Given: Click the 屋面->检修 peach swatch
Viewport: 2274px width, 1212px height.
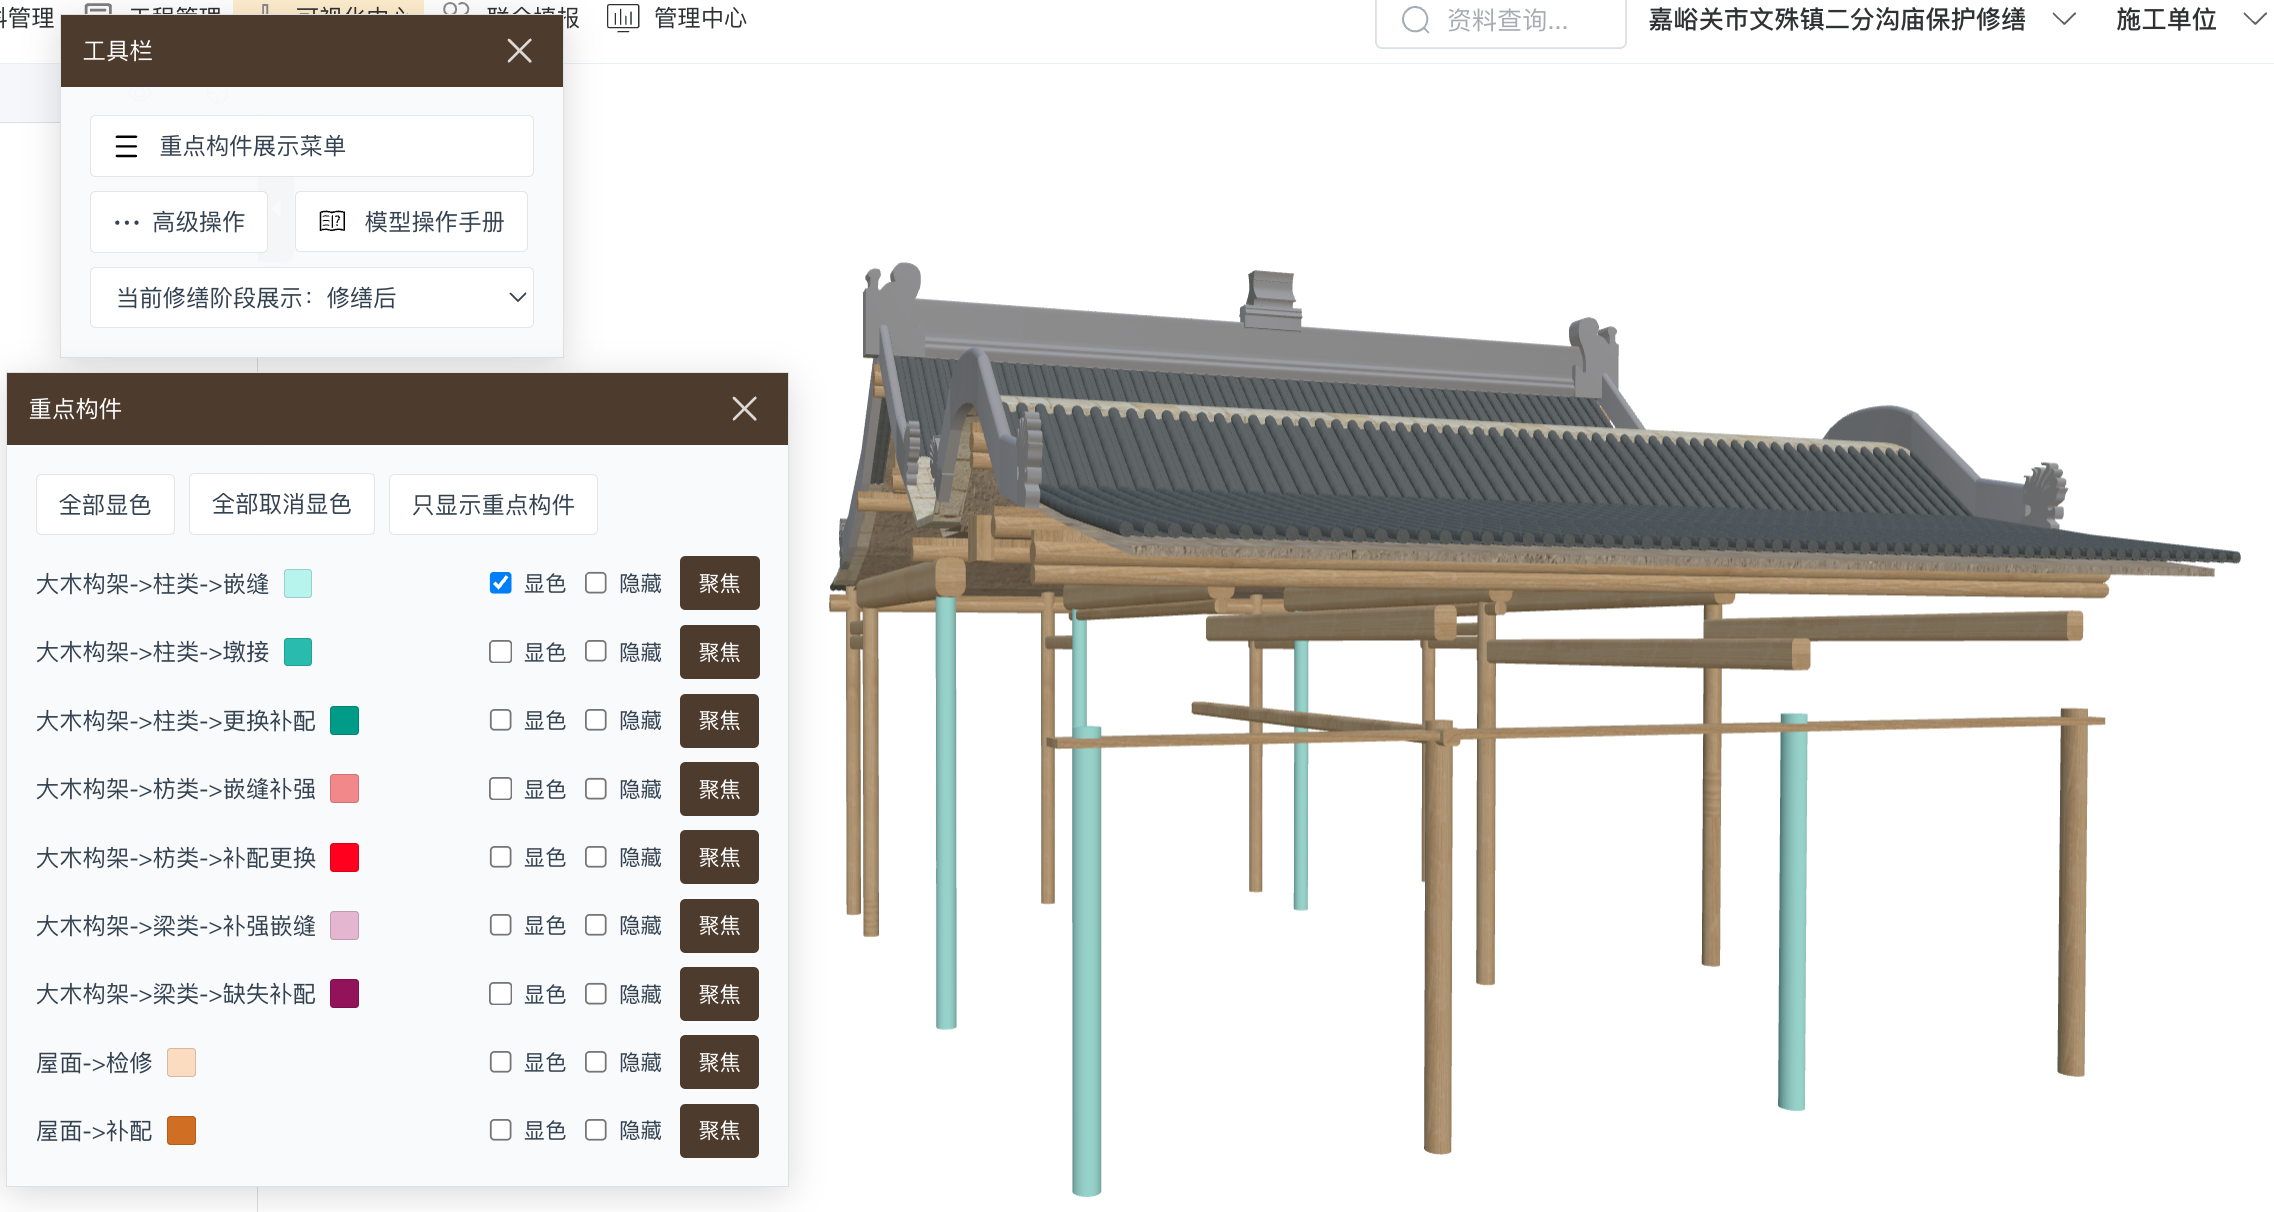Looking at the screenshot, I should pos(181,1062).
